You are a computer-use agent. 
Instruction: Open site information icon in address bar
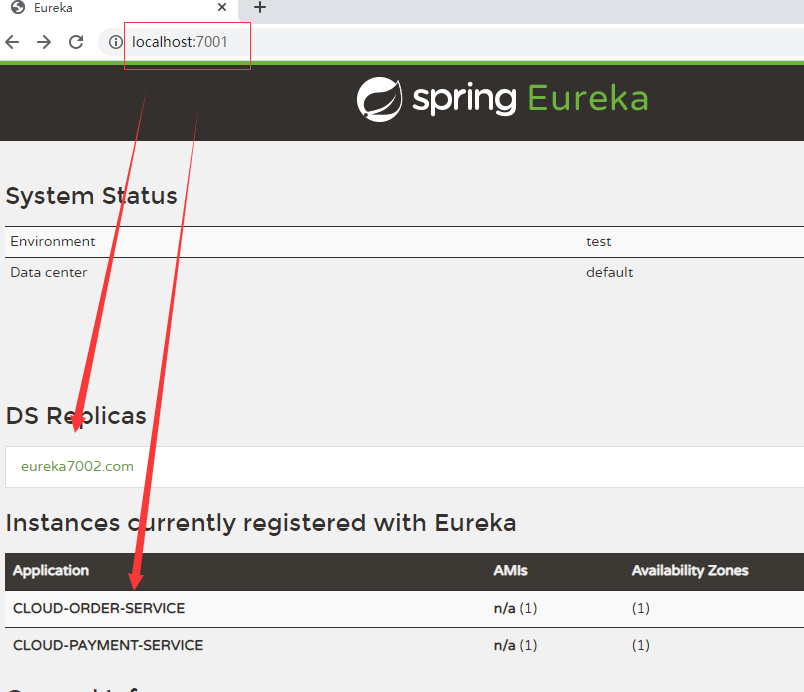[x=115, y=42]
